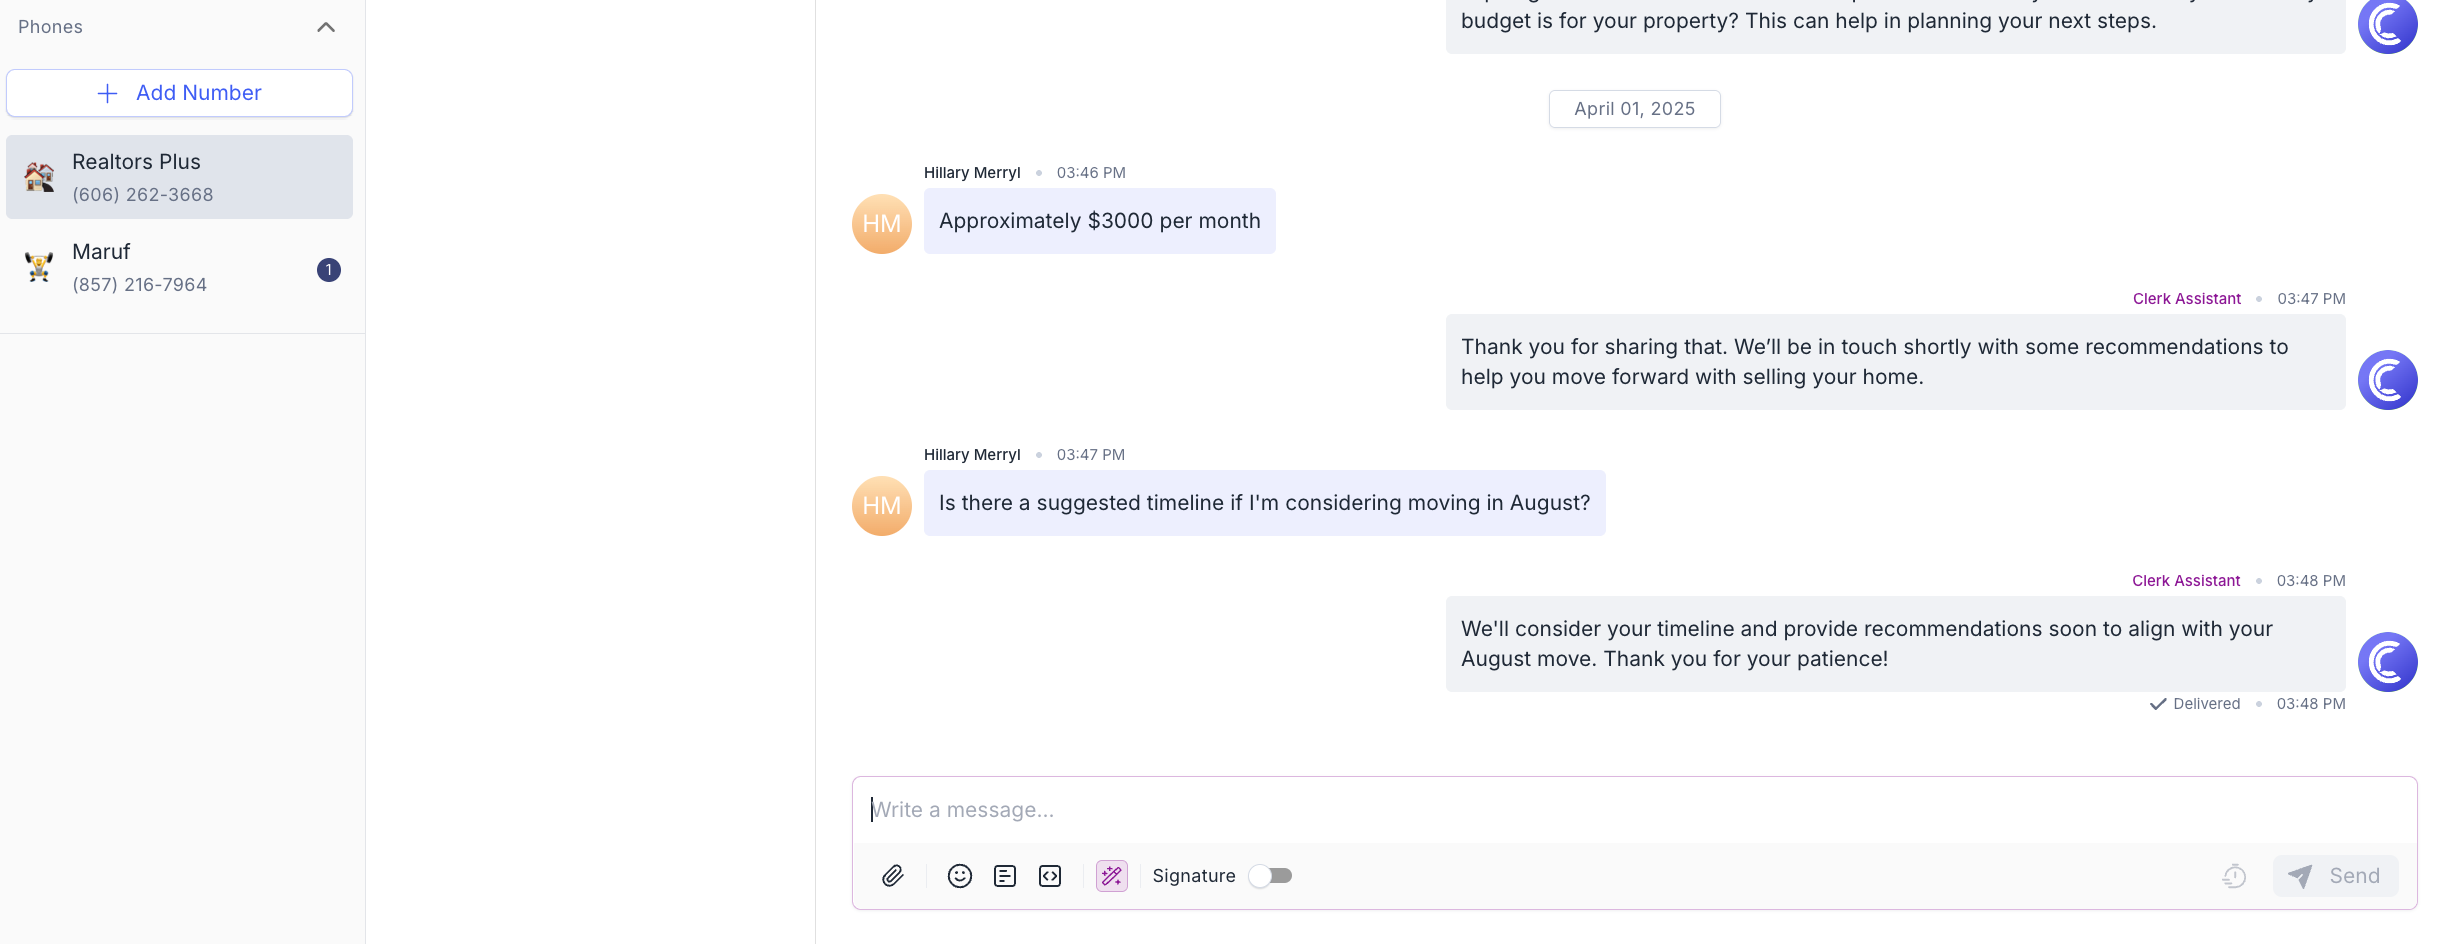Screen dimensions: 2442x944
Task: Click the paperclip attachment icon
Action: tap(893, 876)
